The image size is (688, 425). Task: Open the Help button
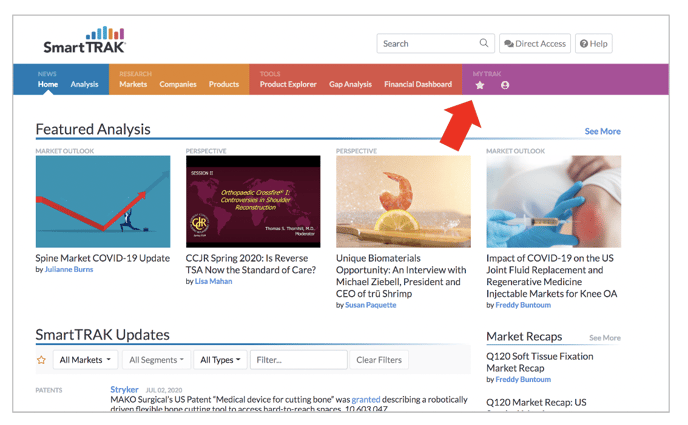click(x=594, y=43)
